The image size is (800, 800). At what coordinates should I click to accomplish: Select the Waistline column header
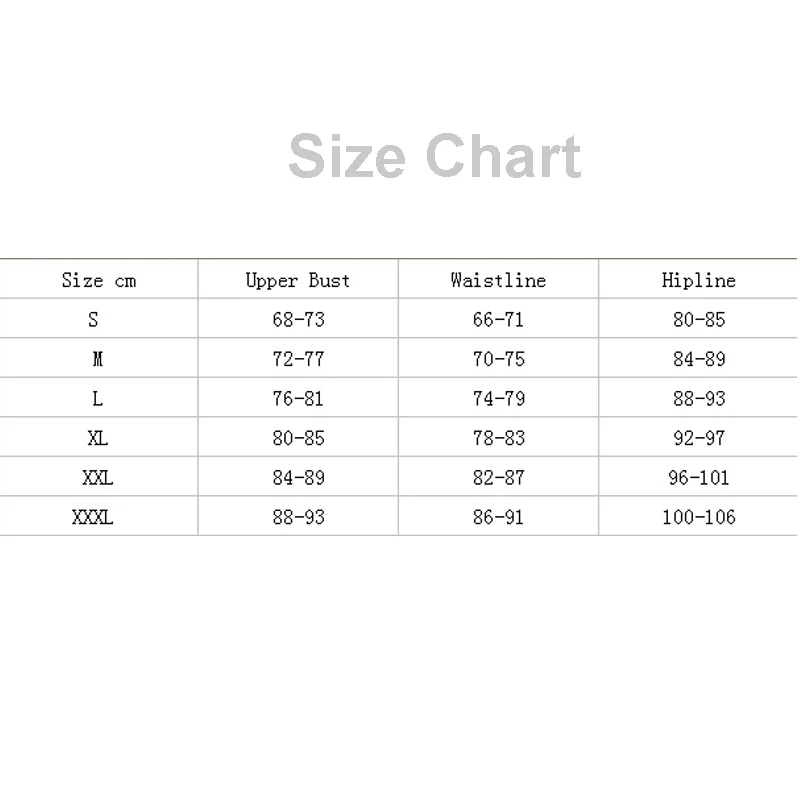[x=498, y=280]
